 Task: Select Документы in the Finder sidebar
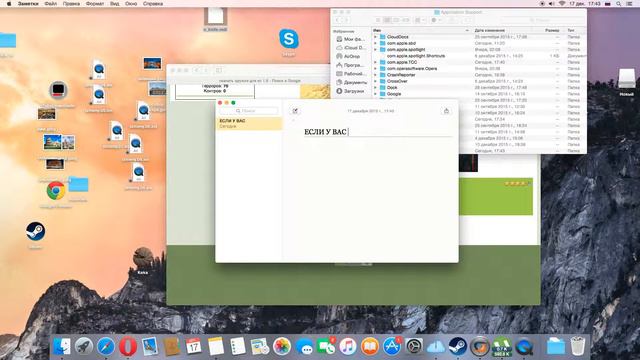[x=351, y=82]
